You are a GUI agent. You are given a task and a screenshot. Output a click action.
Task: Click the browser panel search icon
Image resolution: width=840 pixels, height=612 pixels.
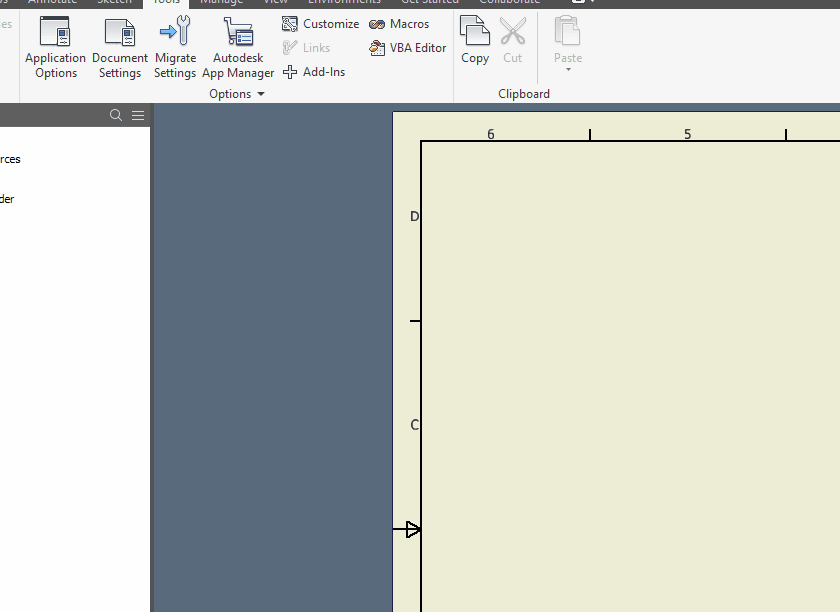(x=116, y=115)
